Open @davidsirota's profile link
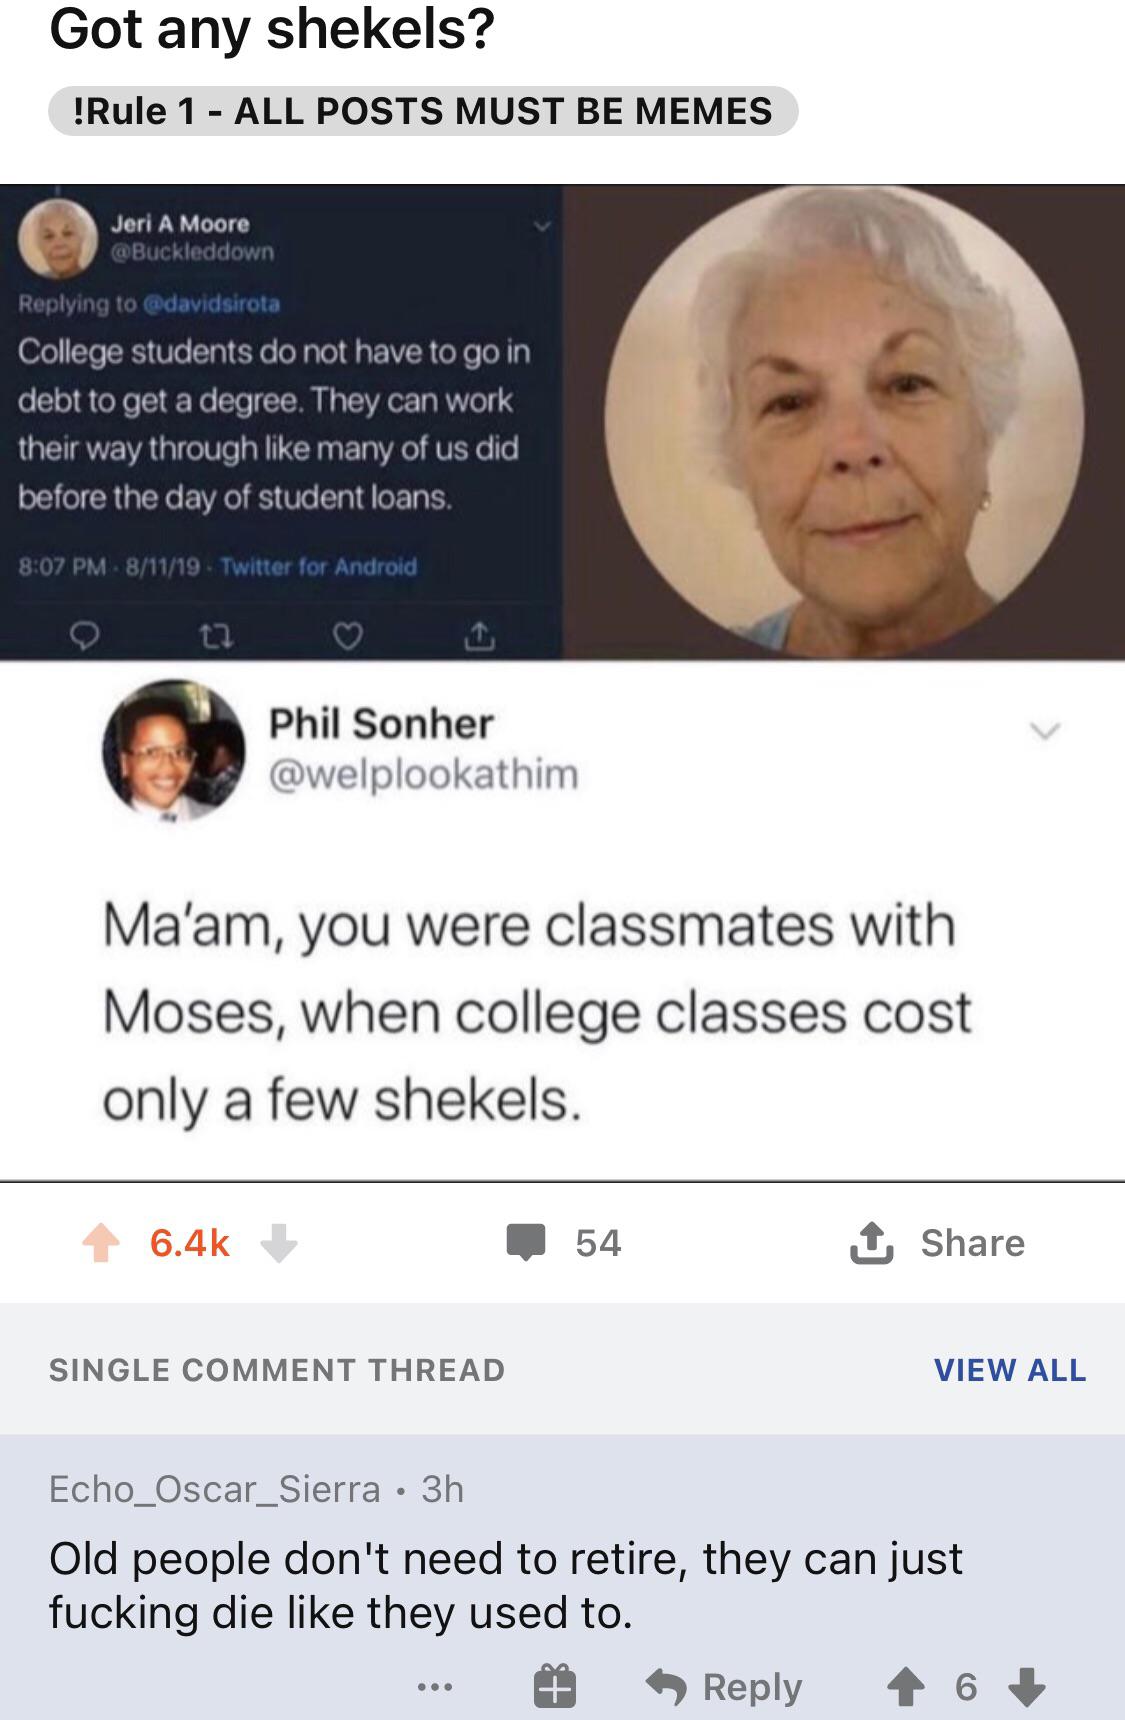The image size is (1125, 1720). [212, 302]
